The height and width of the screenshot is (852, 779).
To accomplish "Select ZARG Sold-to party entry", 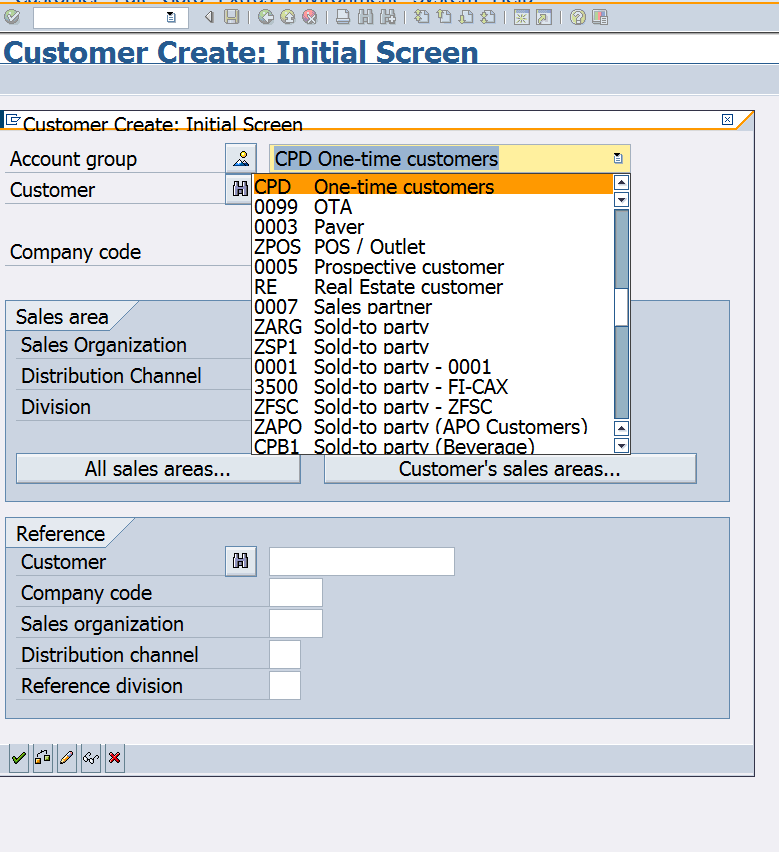I will 432,327.
